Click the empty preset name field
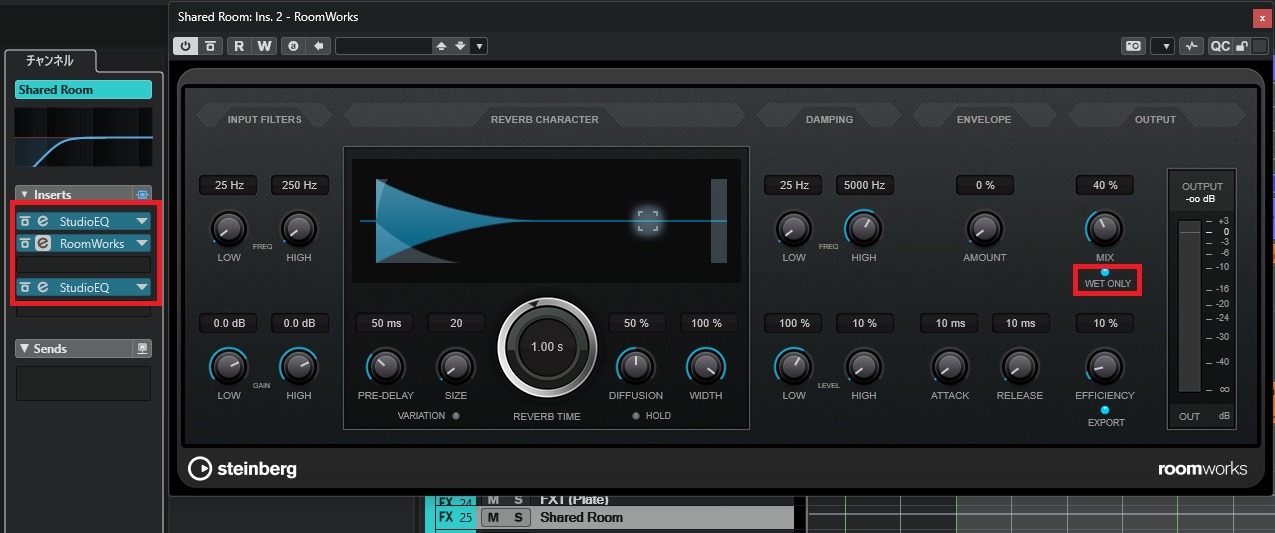The image size is (1275, 533). (384, 46)
